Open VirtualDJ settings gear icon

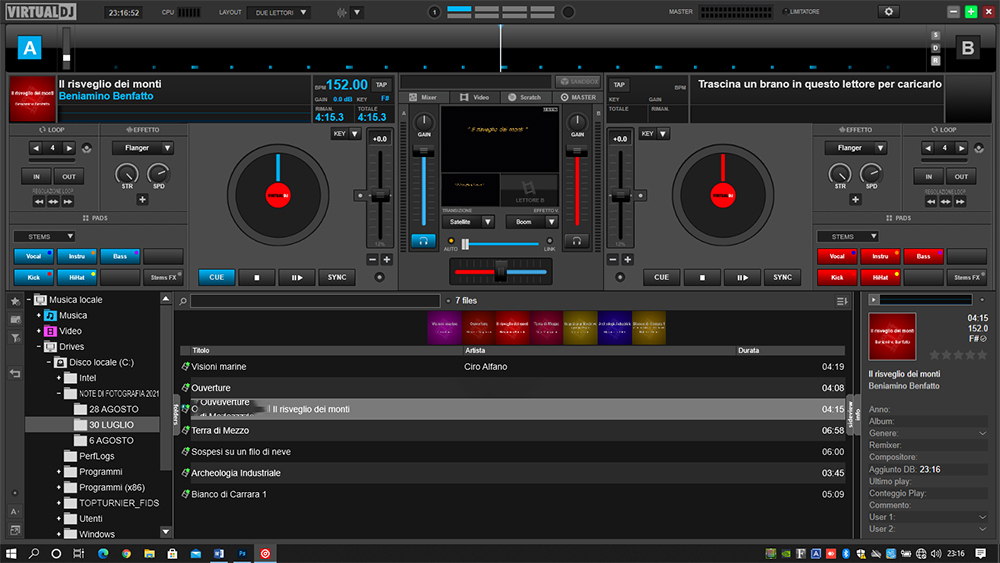(888, 11)
